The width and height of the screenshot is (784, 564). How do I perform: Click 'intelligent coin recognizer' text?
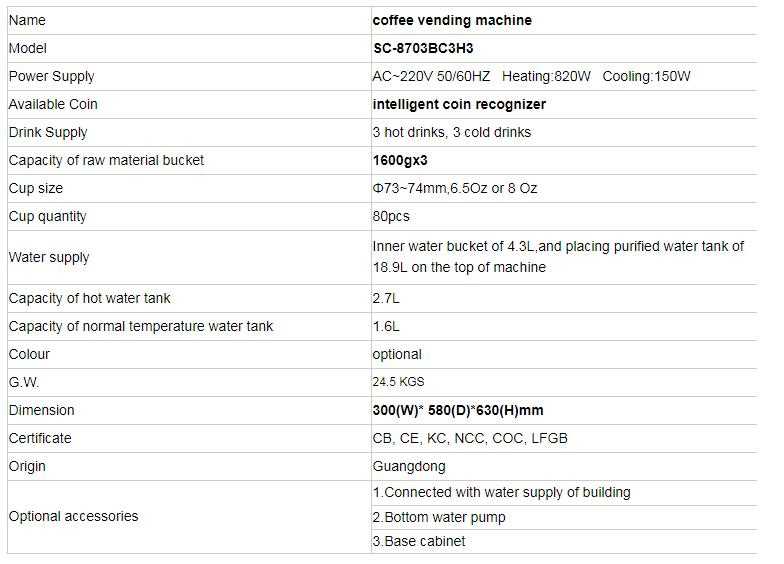(459, 104)
